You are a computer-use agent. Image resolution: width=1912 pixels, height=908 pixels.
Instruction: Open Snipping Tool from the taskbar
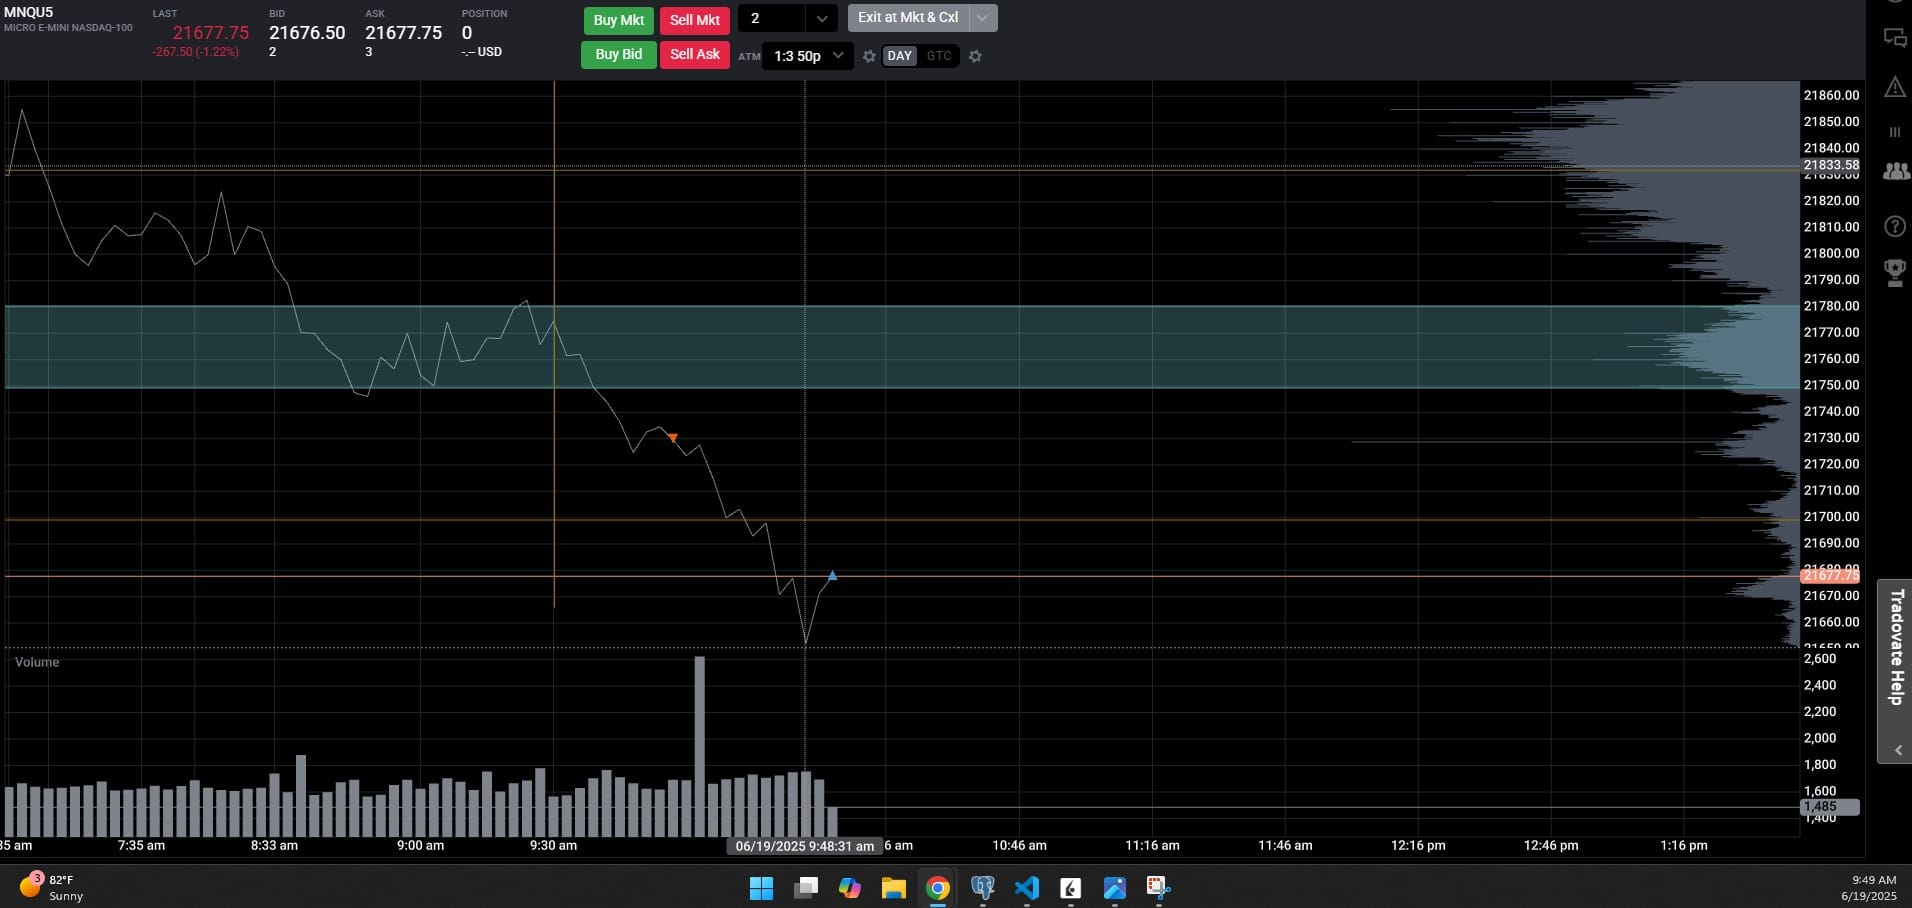click(1158, 887)
